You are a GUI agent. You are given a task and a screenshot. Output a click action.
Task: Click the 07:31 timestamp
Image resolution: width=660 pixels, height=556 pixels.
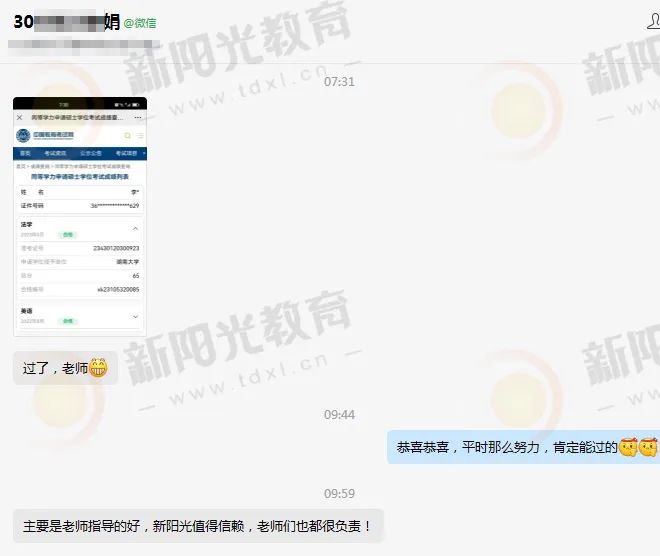click(x=339, y=82)
